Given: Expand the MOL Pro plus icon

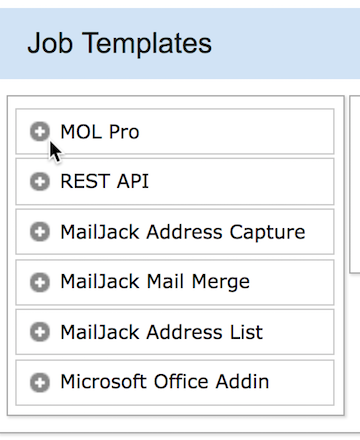Looking at the screenshot, I should (40, 131).
